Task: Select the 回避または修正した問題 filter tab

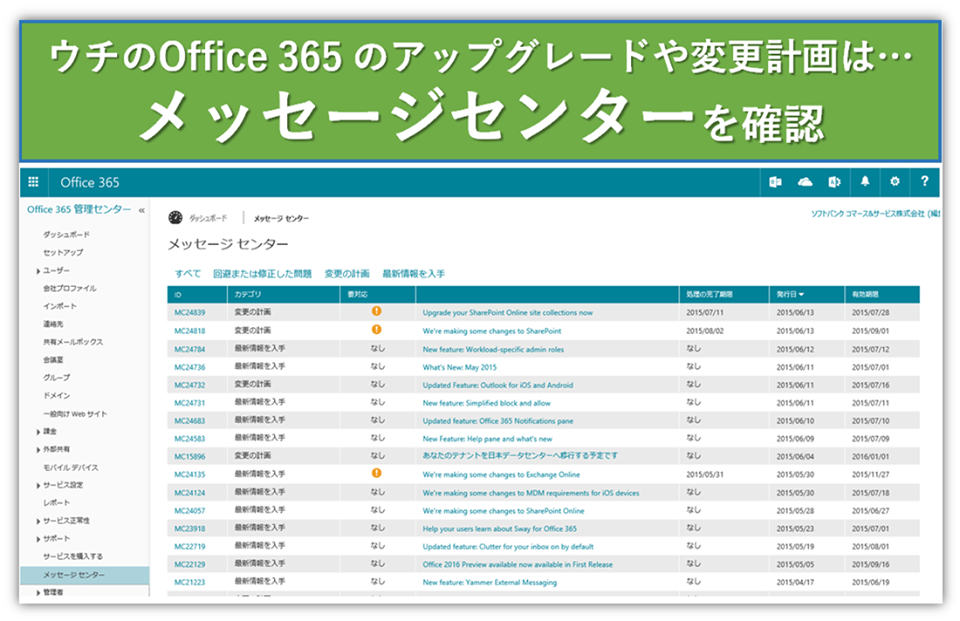Action: click(x=262, y=274)
